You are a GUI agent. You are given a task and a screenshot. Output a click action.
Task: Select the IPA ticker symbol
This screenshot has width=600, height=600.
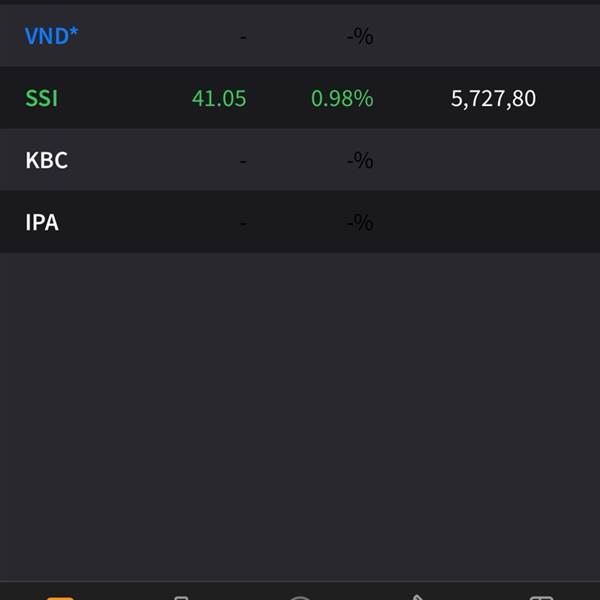pos(42,222)
